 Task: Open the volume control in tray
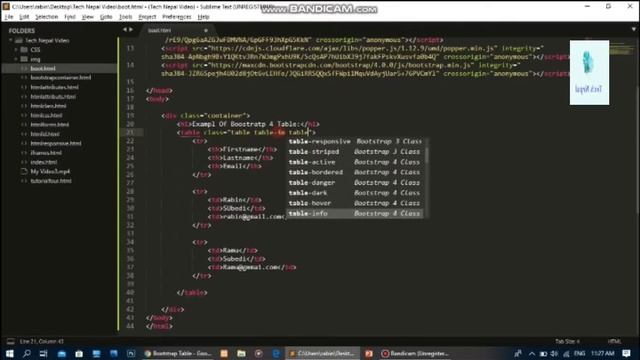(554, 353)
